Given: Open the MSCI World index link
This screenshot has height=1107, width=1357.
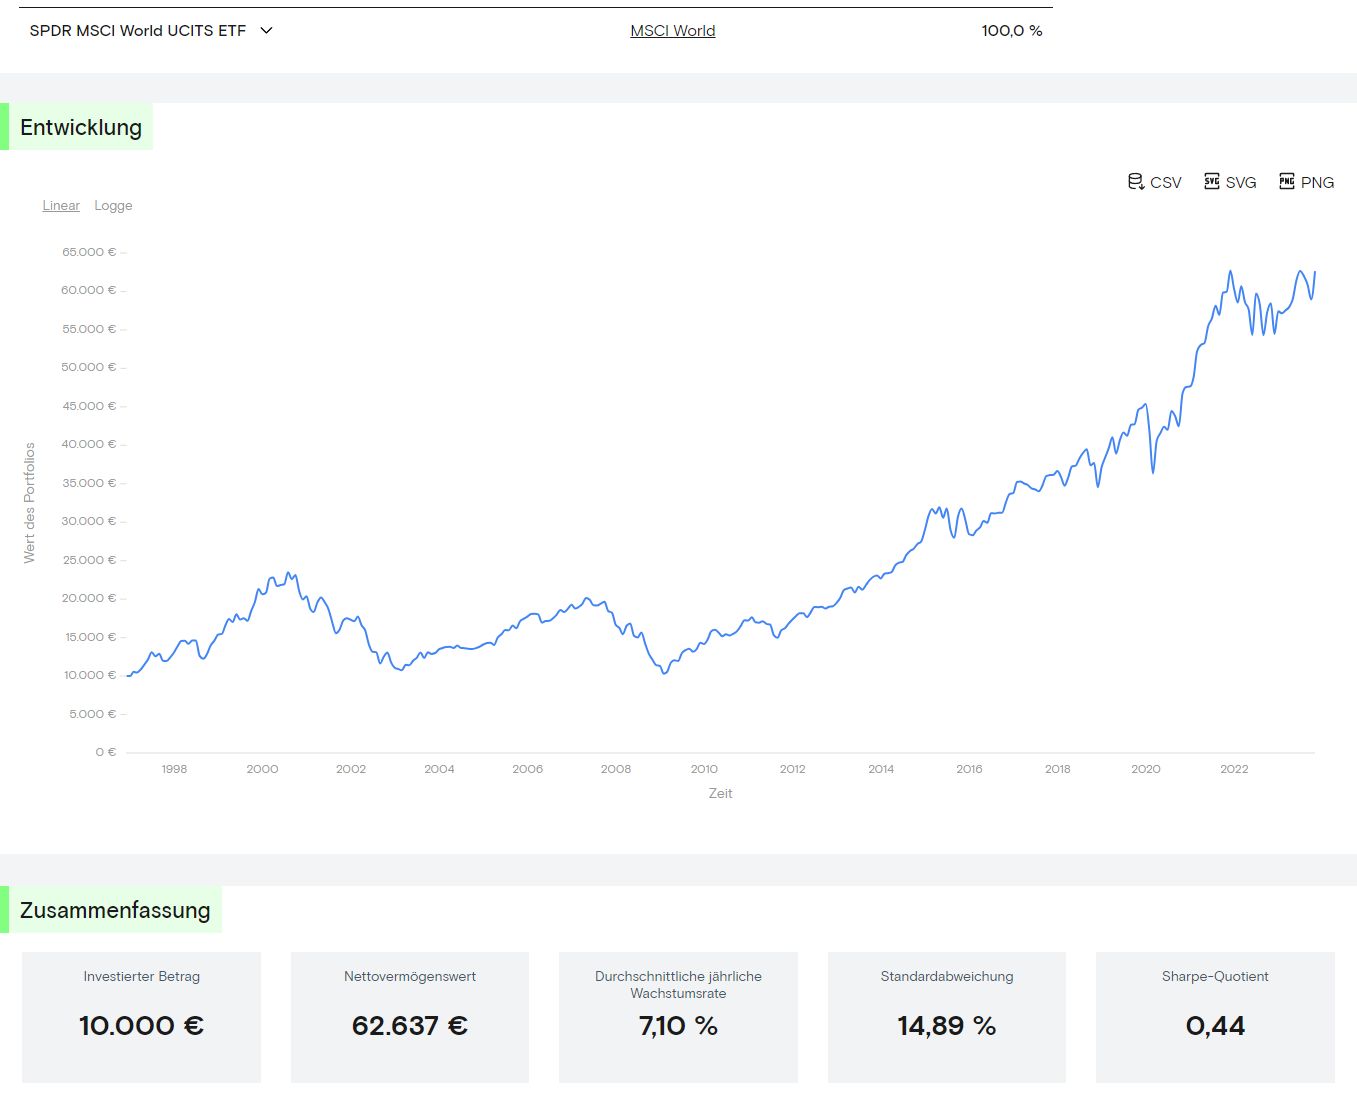Looking at the screenshot, I should click(672, 31).
